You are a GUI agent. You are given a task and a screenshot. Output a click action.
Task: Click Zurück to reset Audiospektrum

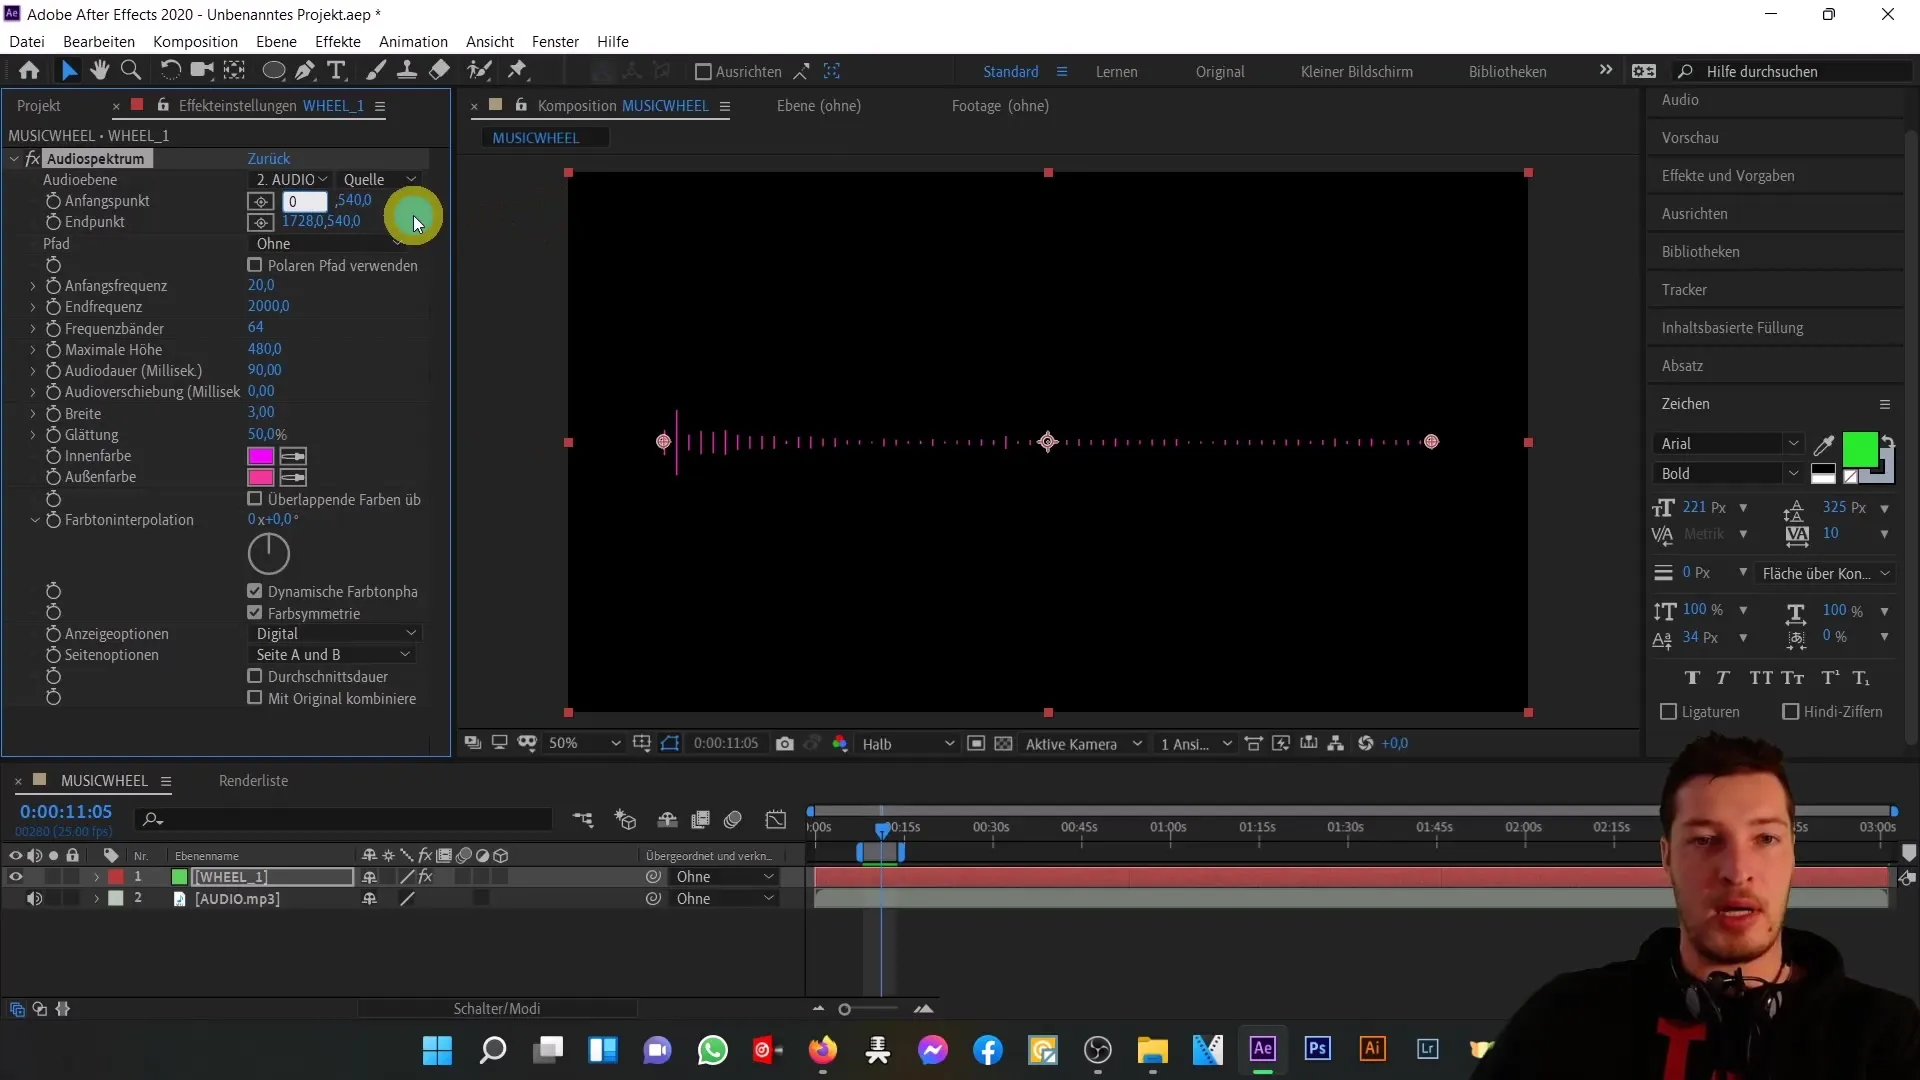click(269, 159)
